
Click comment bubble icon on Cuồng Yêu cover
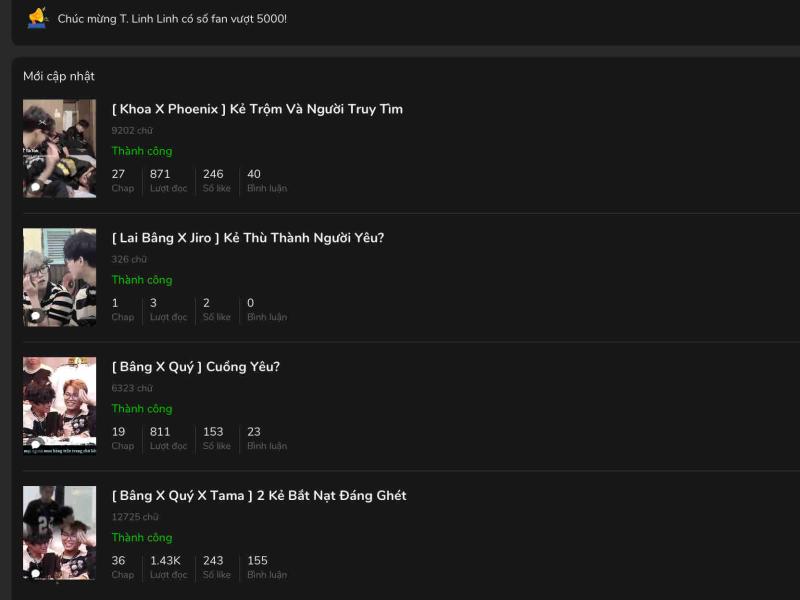point(36,444)
